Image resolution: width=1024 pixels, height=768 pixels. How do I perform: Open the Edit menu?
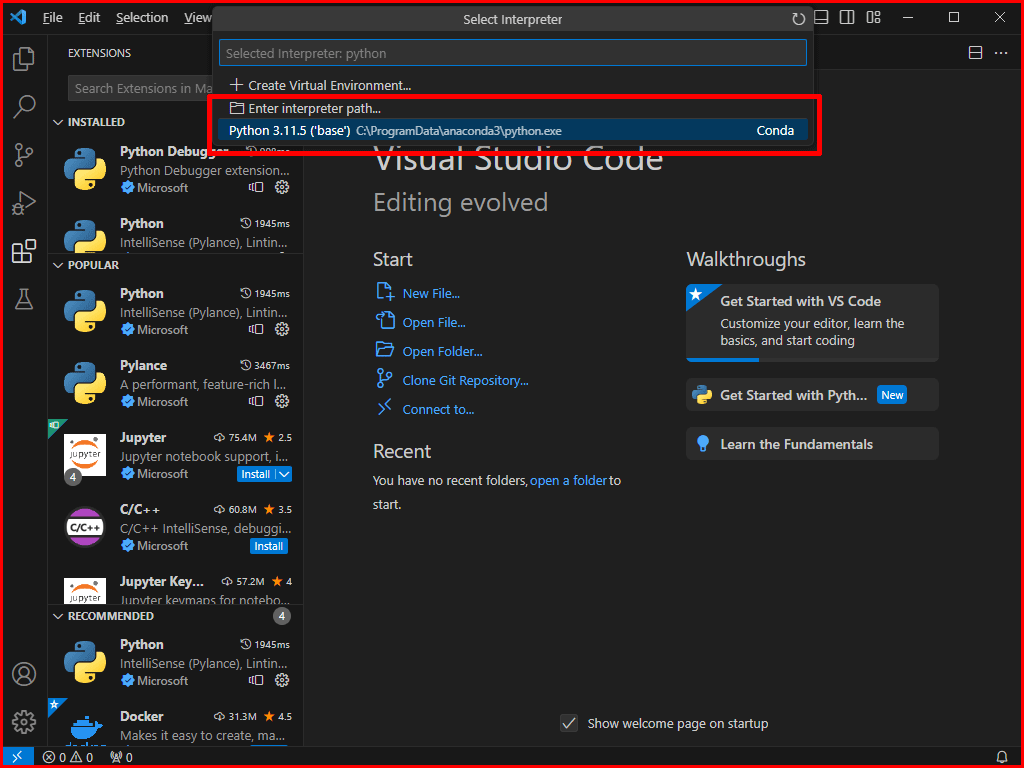[x=89, y=18]
